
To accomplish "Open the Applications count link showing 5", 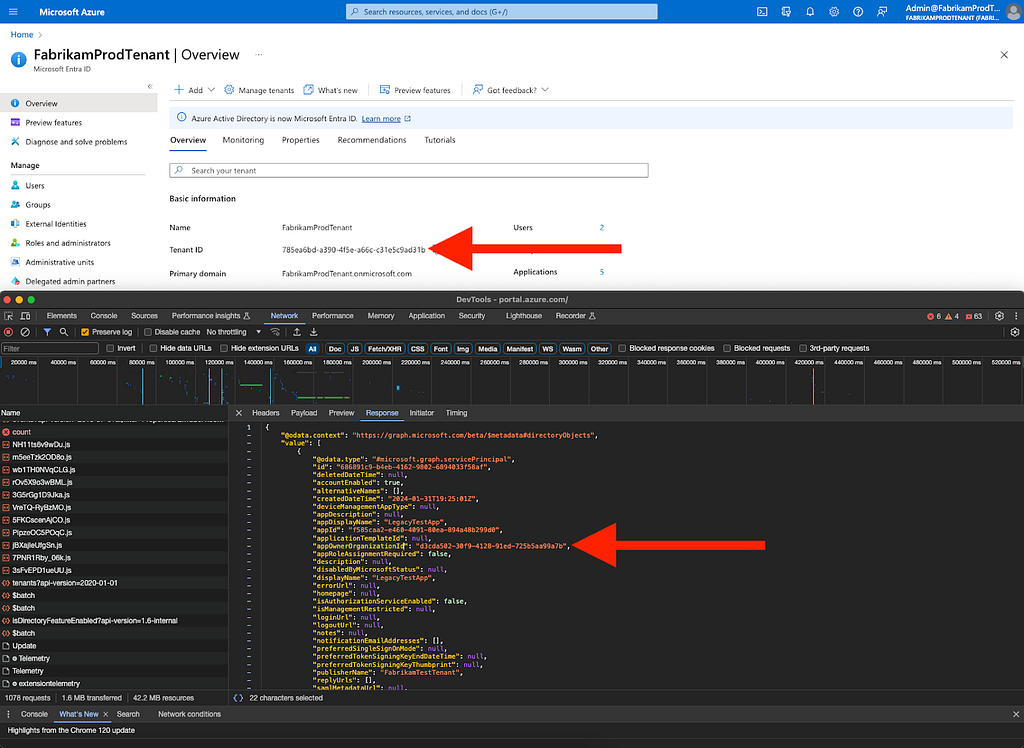I will pyautogui.click(x=601, y=272).
